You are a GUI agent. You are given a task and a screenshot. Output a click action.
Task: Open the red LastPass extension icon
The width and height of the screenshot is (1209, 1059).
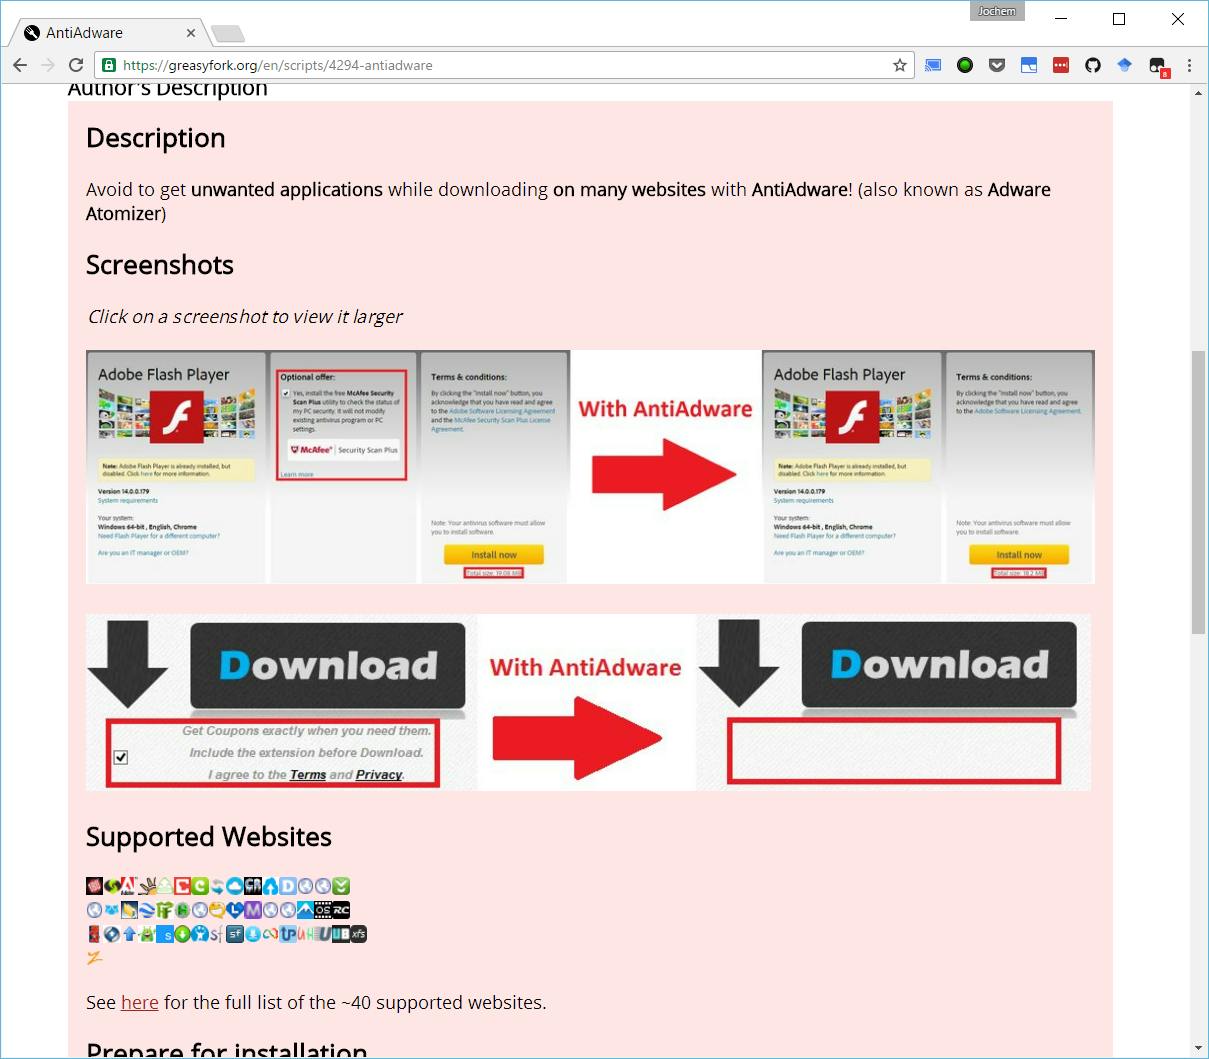1061,65
